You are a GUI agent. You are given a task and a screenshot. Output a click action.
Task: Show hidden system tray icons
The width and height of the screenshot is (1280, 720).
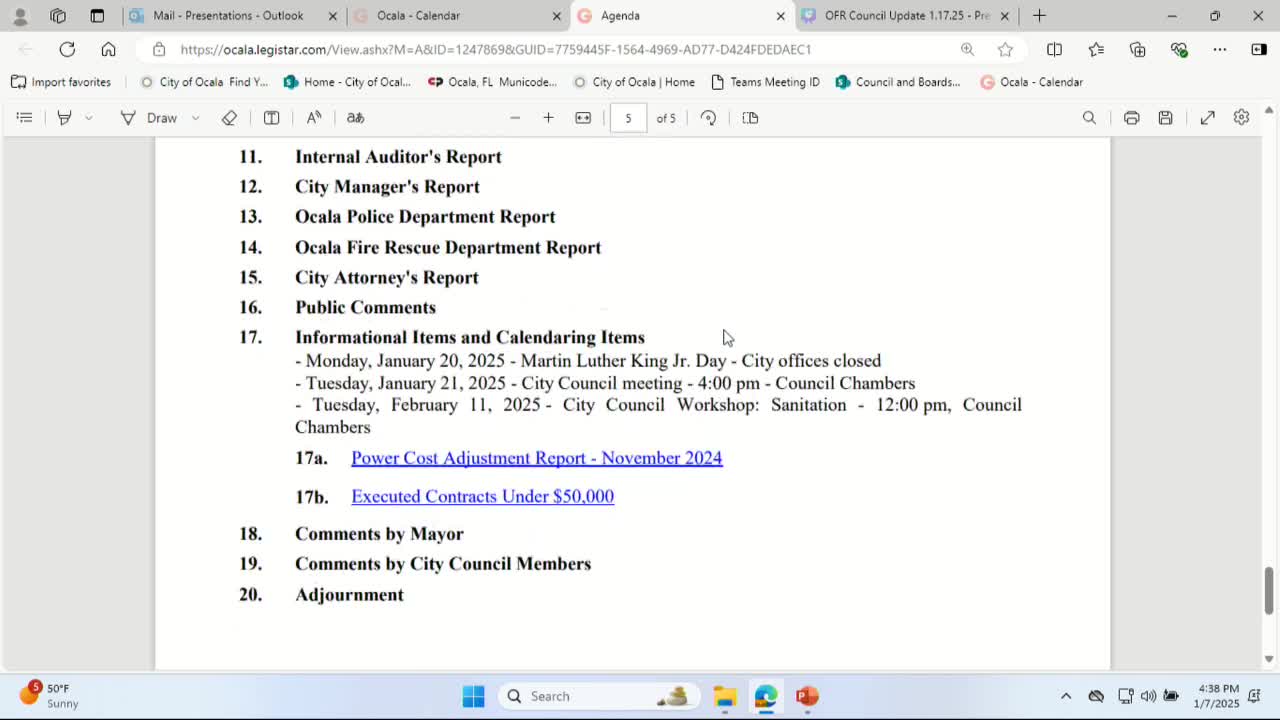tap(1066, 696)
